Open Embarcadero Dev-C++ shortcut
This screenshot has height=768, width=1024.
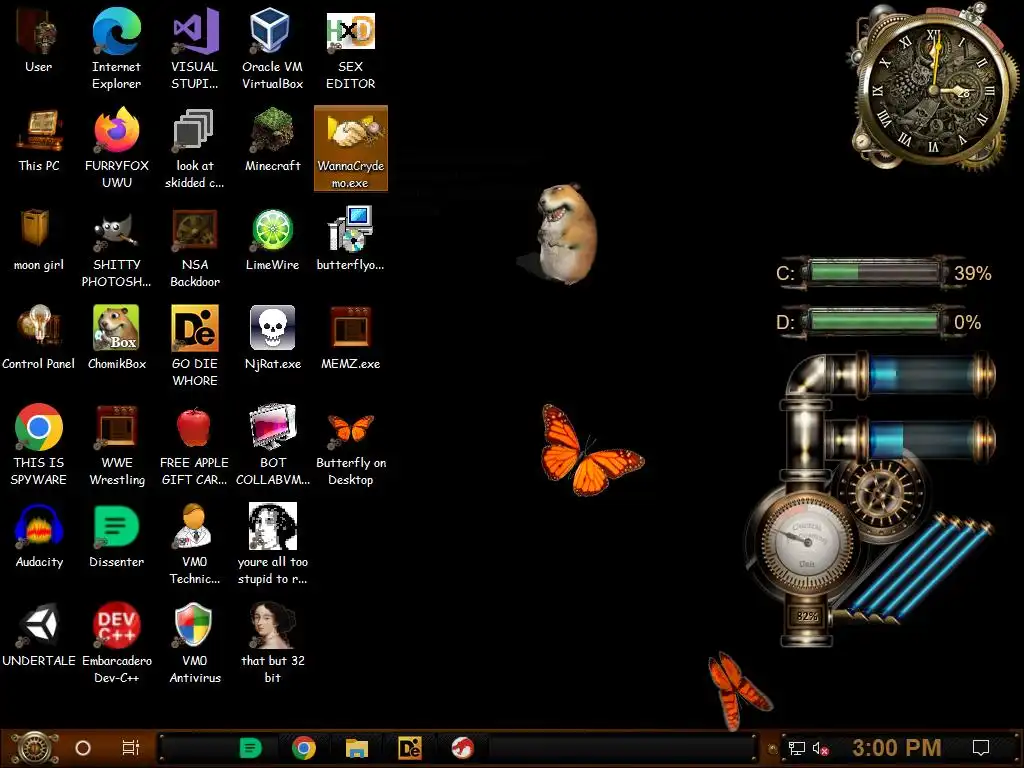116,643
